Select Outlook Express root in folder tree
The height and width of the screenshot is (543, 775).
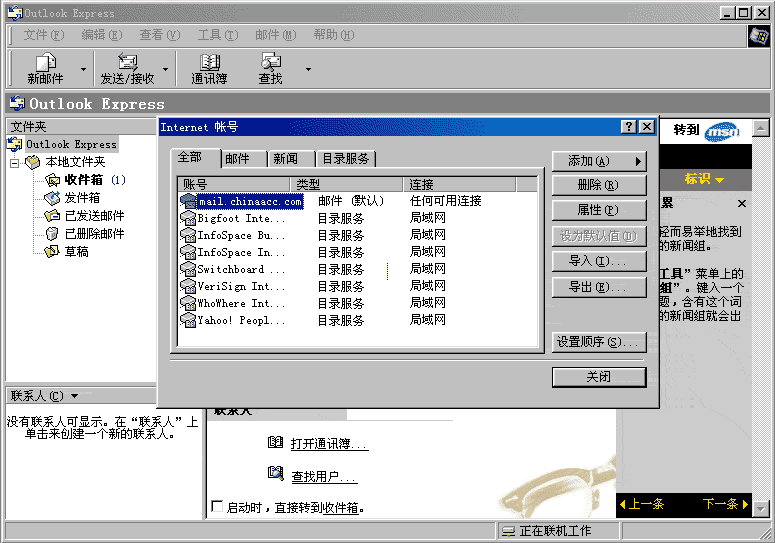click(x=71, y=144)
